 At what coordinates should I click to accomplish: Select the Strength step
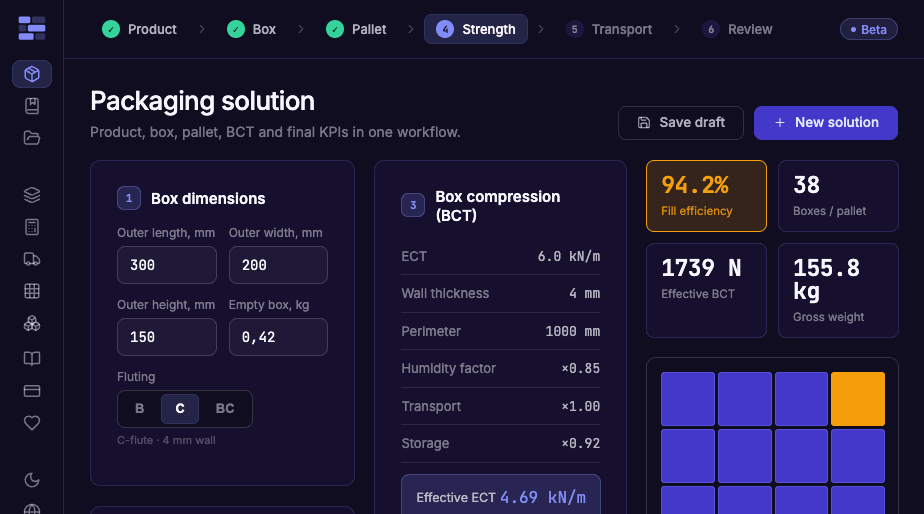(476, 29)
